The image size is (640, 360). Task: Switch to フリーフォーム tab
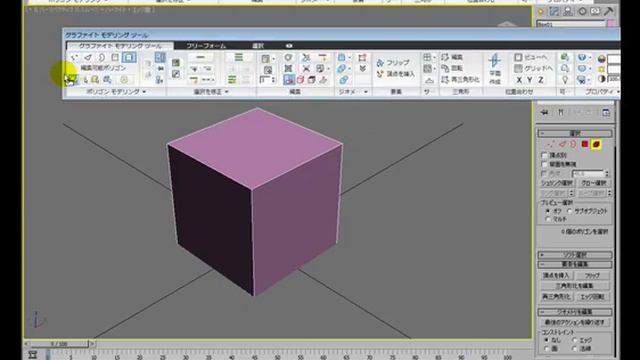coord(206,46)
